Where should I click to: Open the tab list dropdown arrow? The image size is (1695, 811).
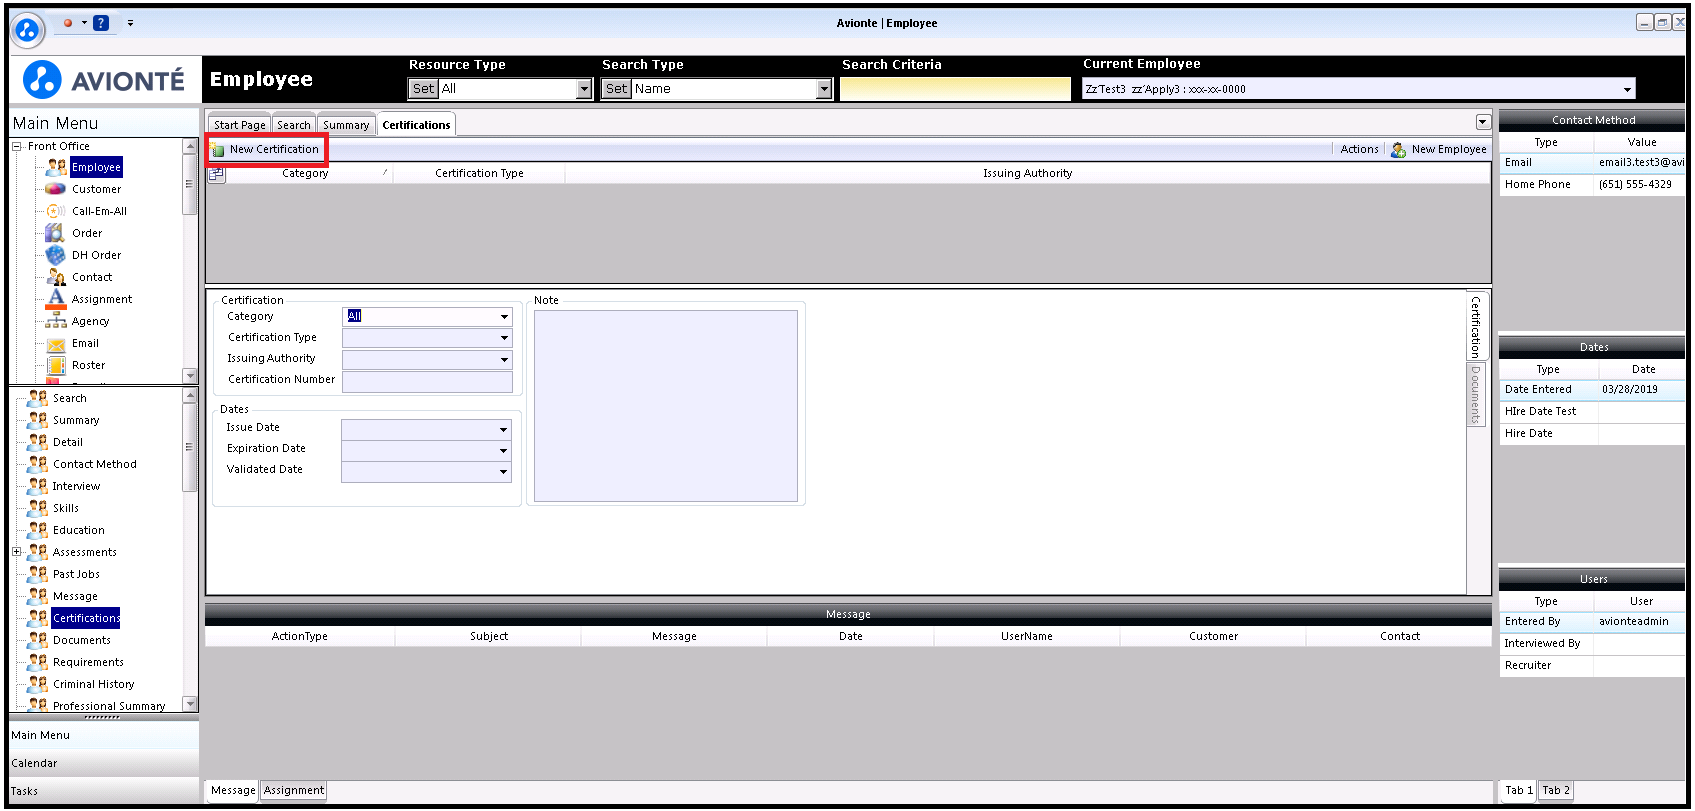point(1483,122)
